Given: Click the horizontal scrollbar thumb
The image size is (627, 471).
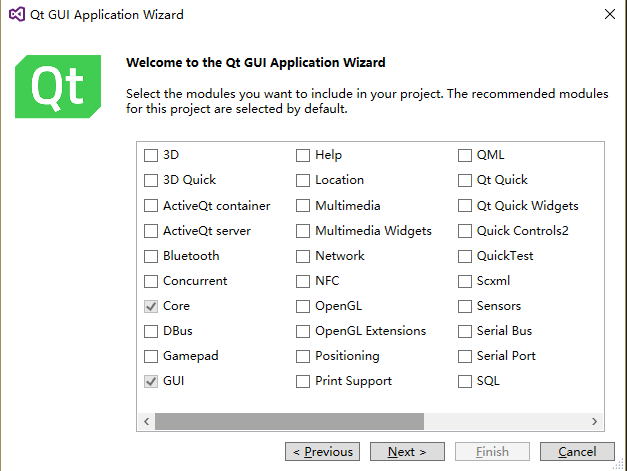Looking at the screenshot, I should click(290, 421).
